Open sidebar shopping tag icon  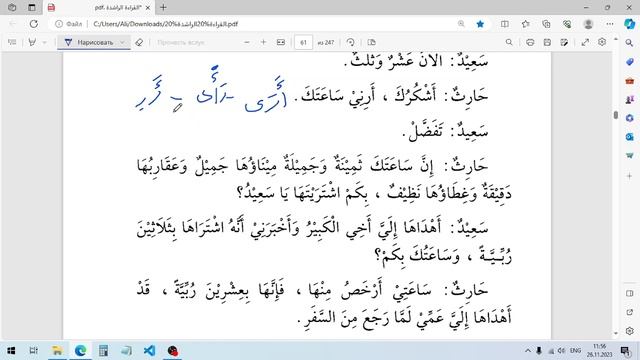click(630, 62)
